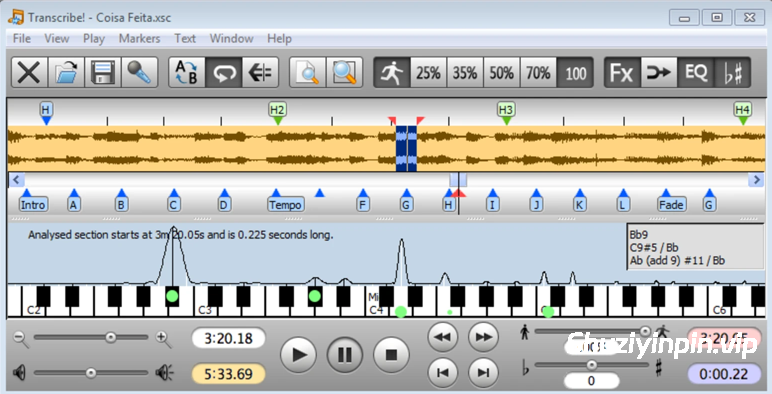The width and height of the screenshot is (772, 394).
Task: Click the flat/sharp tuning icon
Action: 733,73
